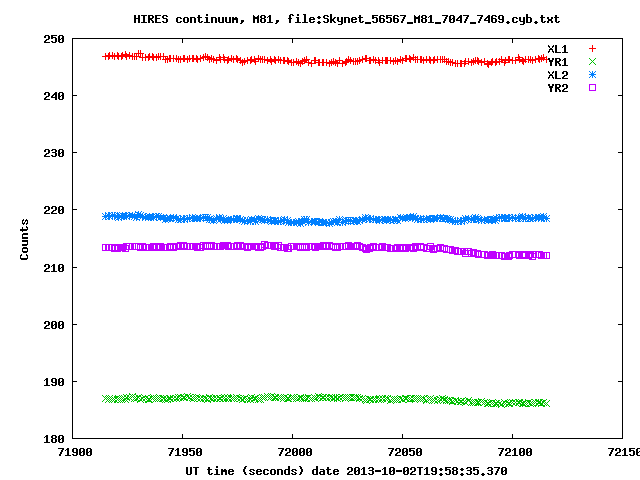Click the x-axis tick label 72050
Screen dimensions: 640x480
[404, 452]
